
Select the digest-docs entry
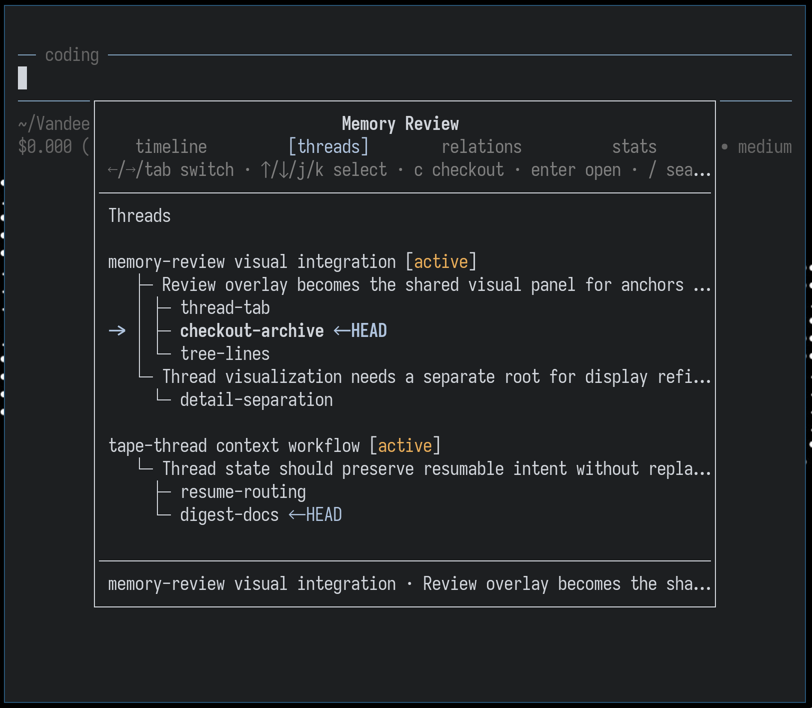[x=229, y=515]
